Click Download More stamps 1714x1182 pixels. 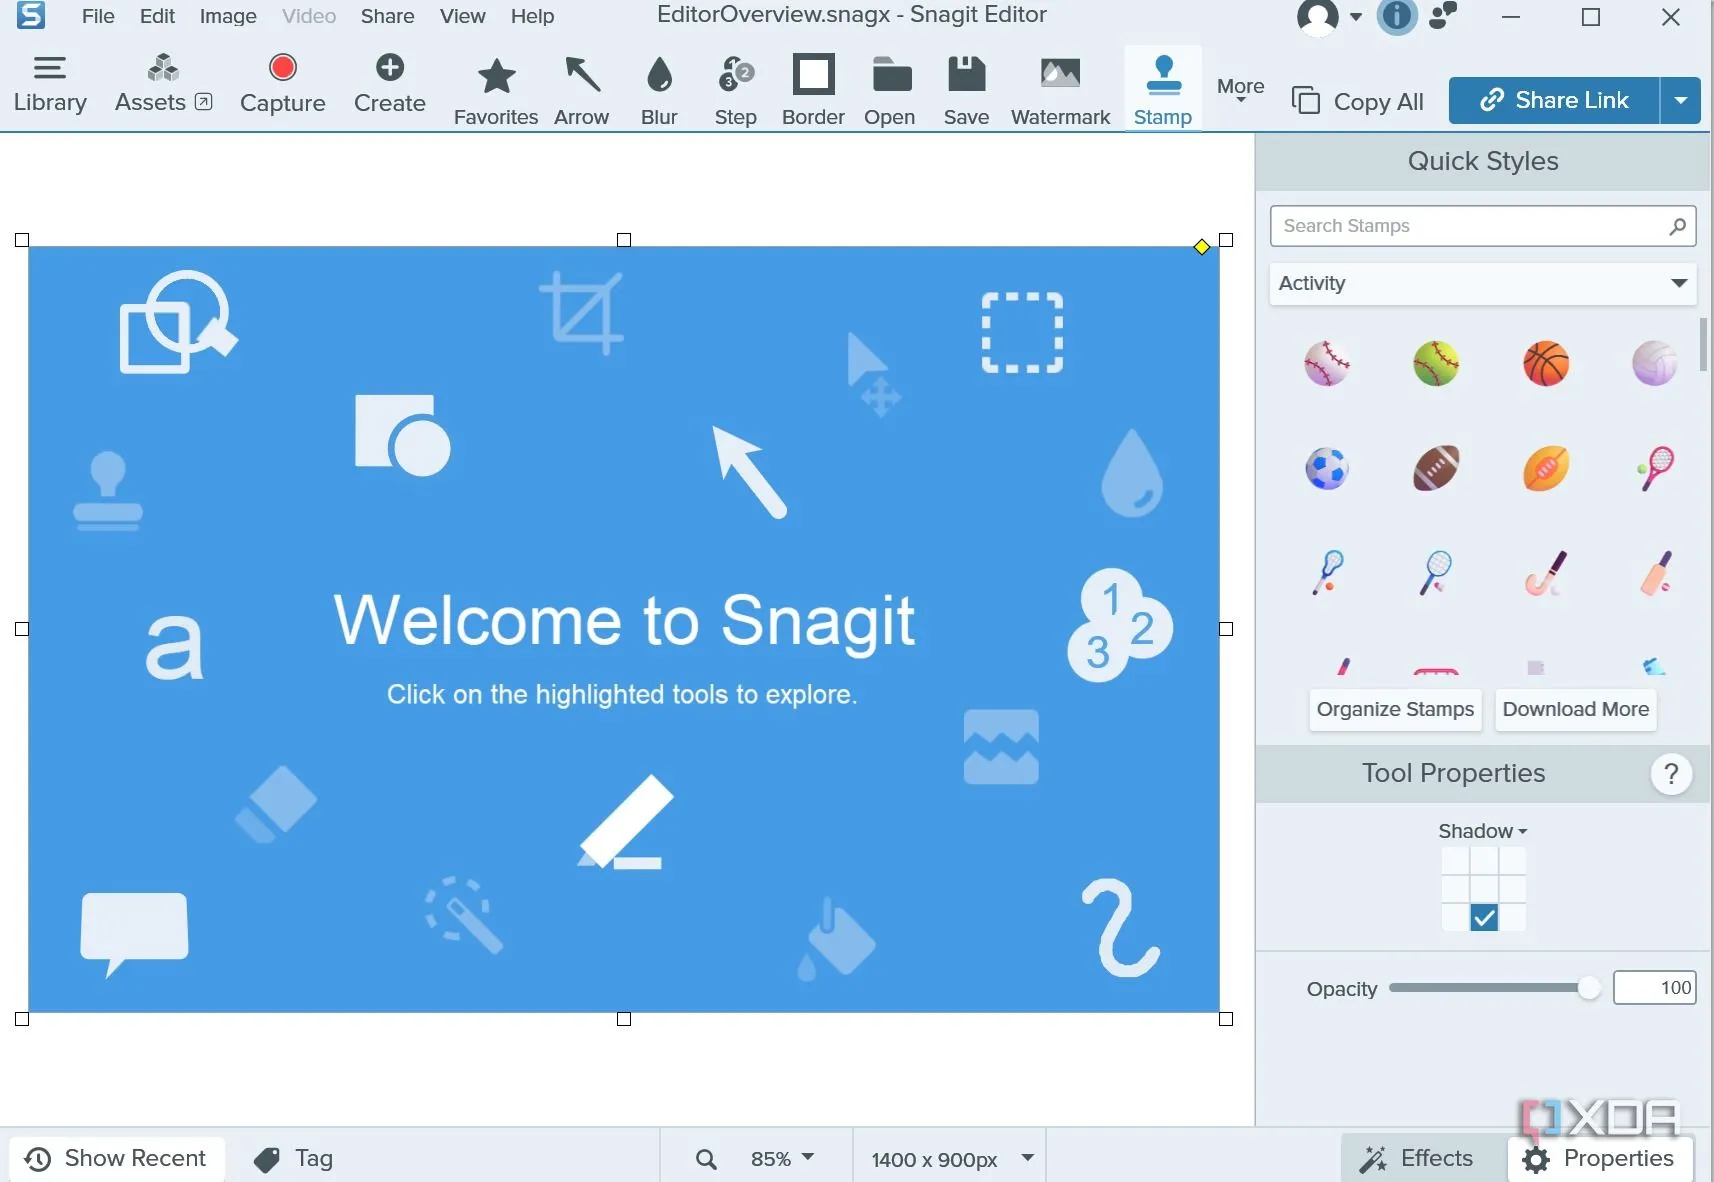tap(1576, 709)
